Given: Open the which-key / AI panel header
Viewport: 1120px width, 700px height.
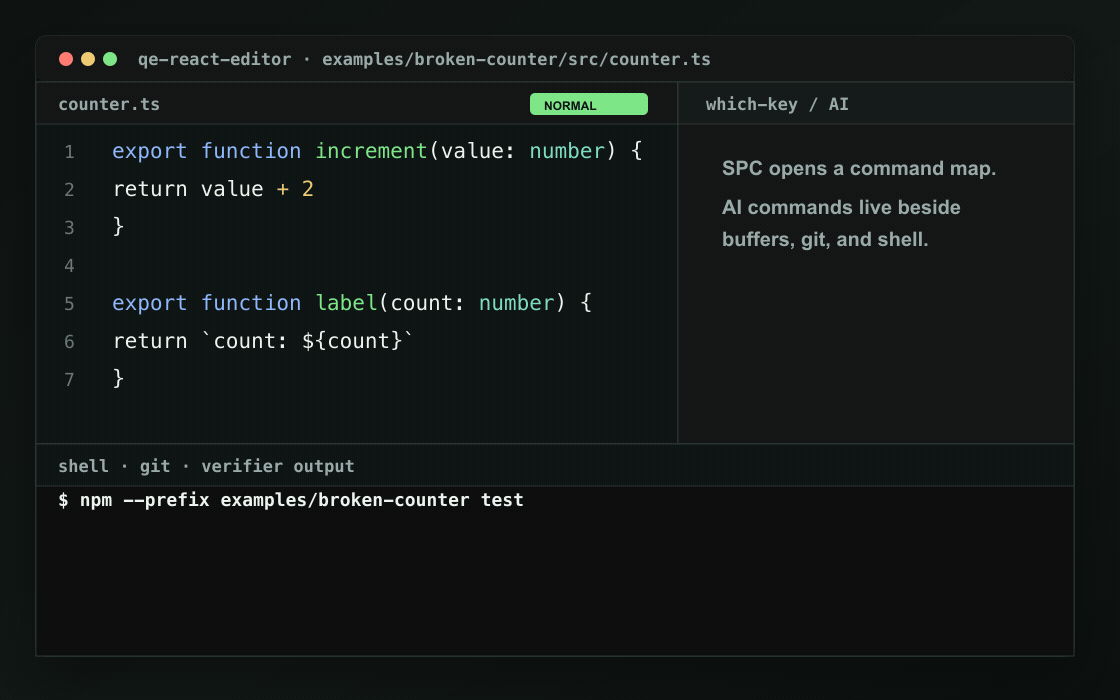Looking at the screenshot, I should [x=777, y=104].
